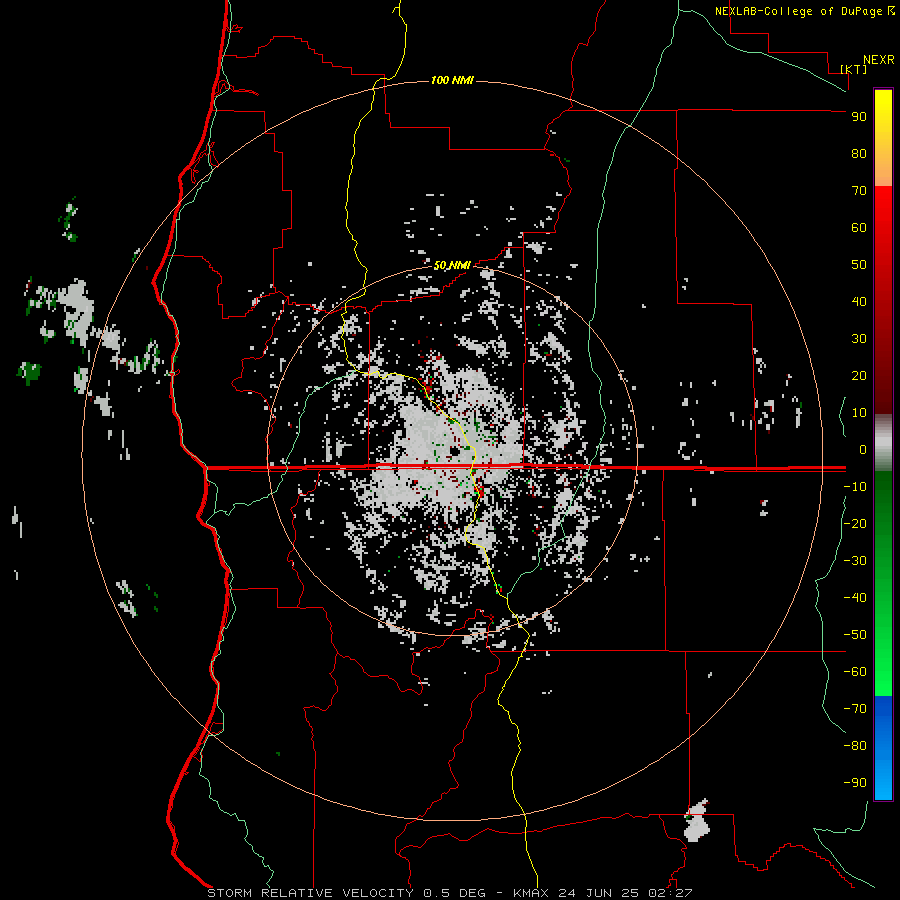Select the -40 scale label
This screenshot has width=900, height=900.
coord(855,598)
